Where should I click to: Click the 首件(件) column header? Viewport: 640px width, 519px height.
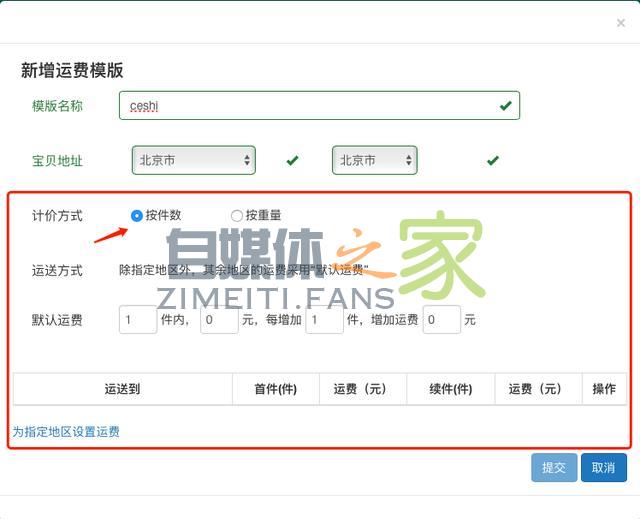pyautogui.click(x=275, y=389)
